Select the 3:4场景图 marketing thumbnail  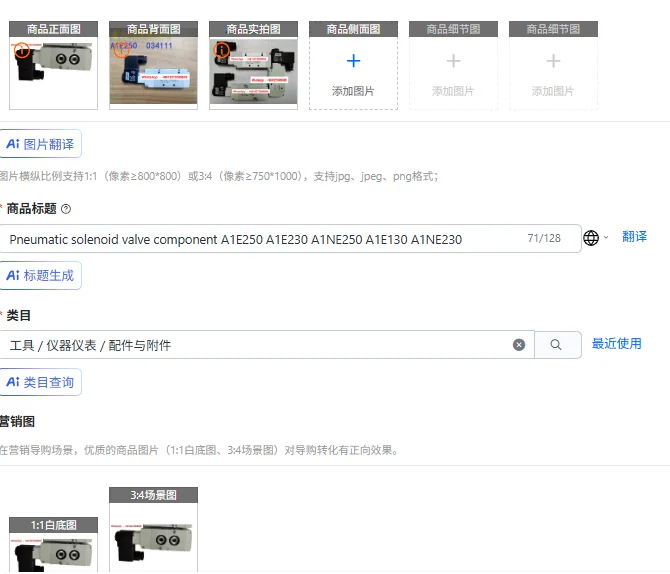click(153, 530)
